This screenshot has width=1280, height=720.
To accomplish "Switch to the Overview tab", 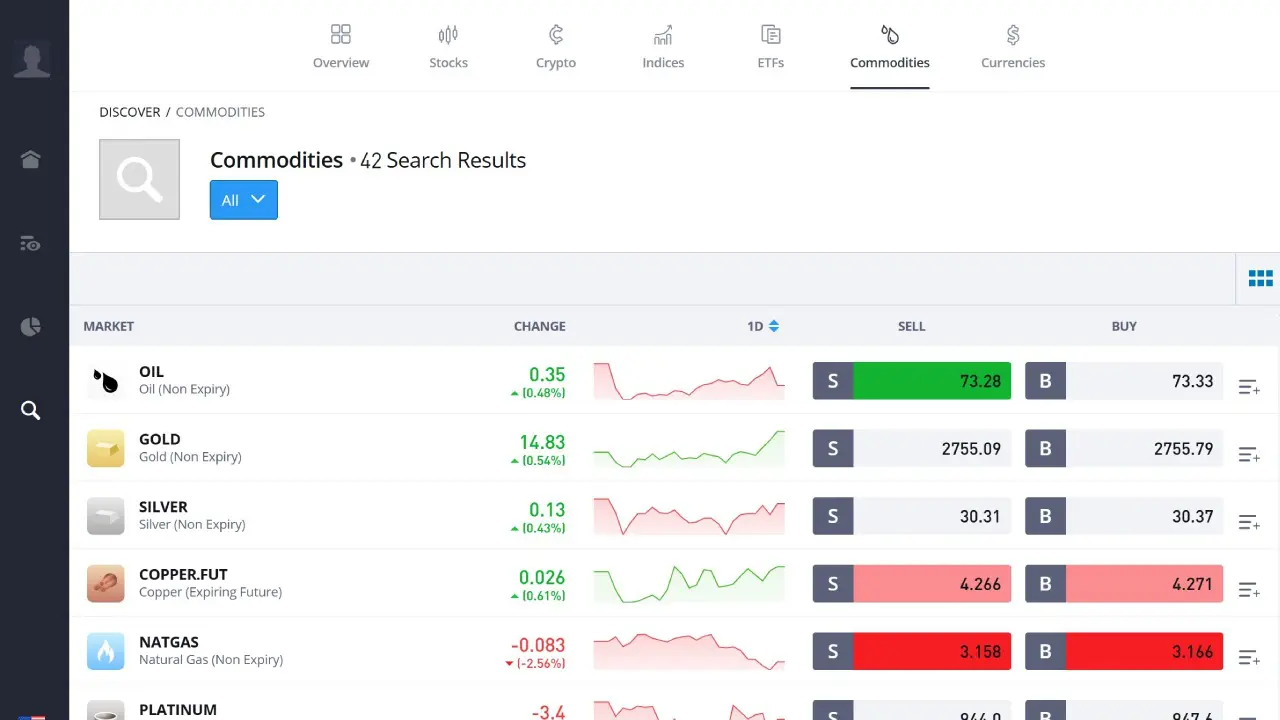I will pyautogui.click(x=341, y=35).
